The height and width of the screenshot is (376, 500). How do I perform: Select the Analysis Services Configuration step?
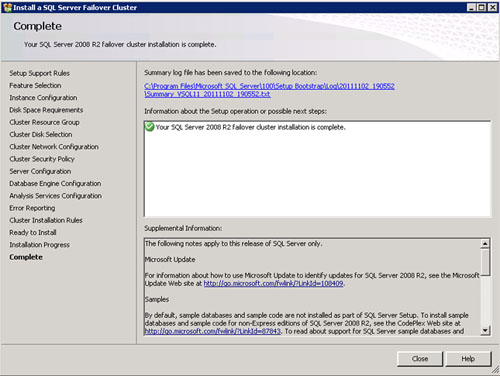click(55, 196)
